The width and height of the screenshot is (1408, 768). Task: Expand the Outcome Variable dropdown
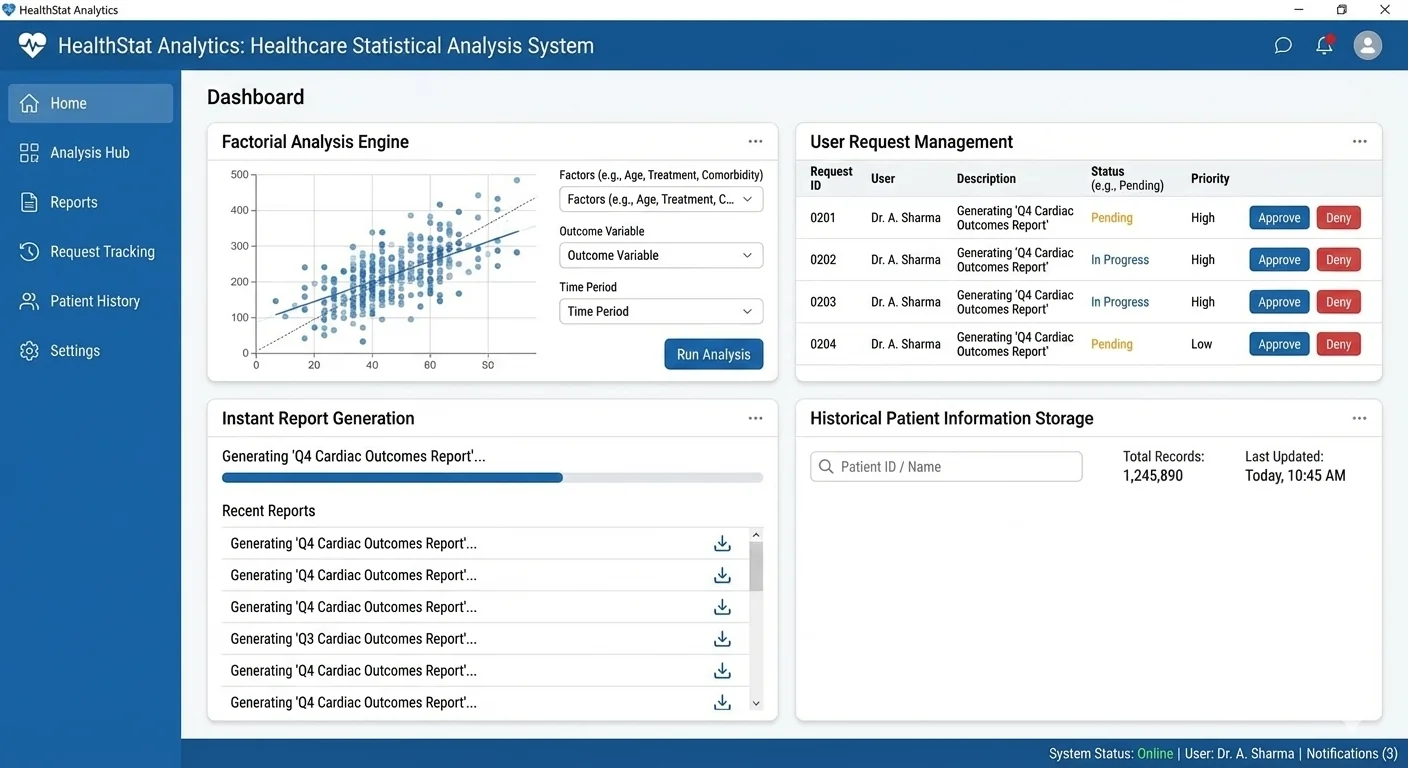click(x=661, y=255)
